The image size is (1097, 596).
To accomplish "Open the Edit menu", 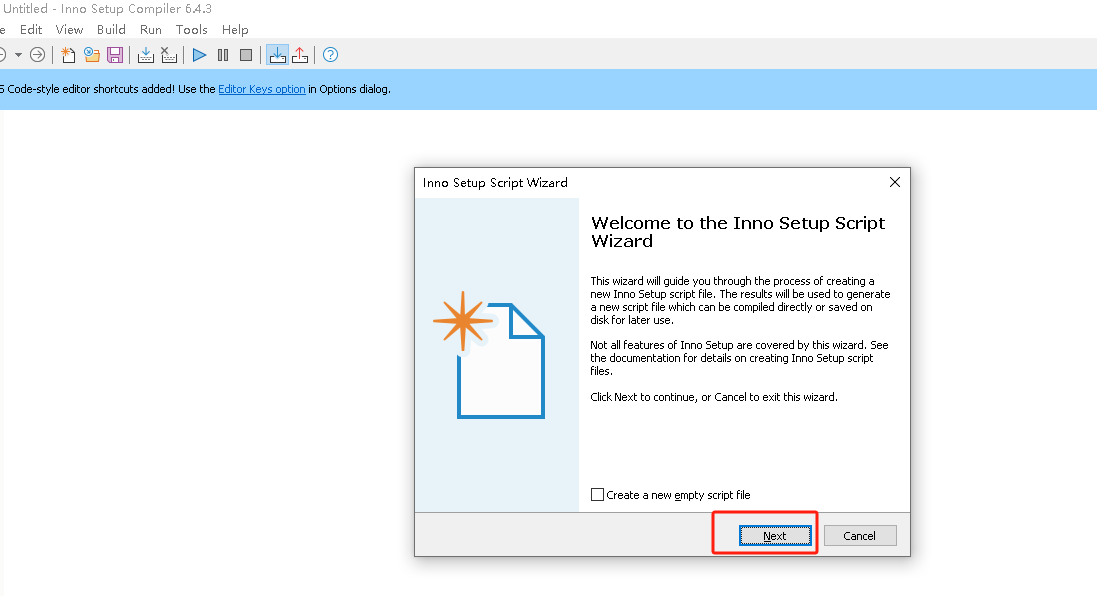I will click(31, 29).
